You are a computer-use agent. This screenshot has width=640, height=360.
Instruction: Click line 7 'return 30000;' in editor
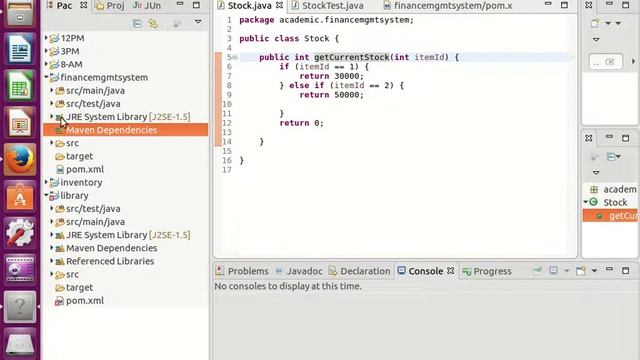point(331,76)
